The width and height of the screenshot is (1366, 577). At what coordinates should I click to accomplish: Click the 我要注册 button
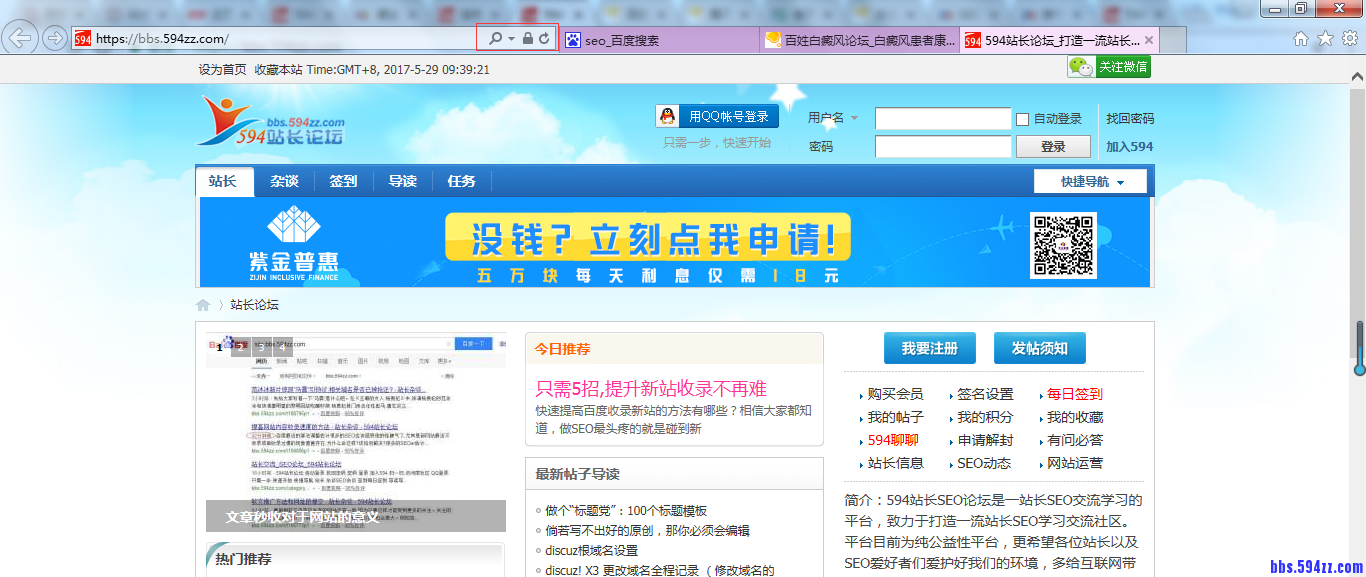[x=928, y=347]
